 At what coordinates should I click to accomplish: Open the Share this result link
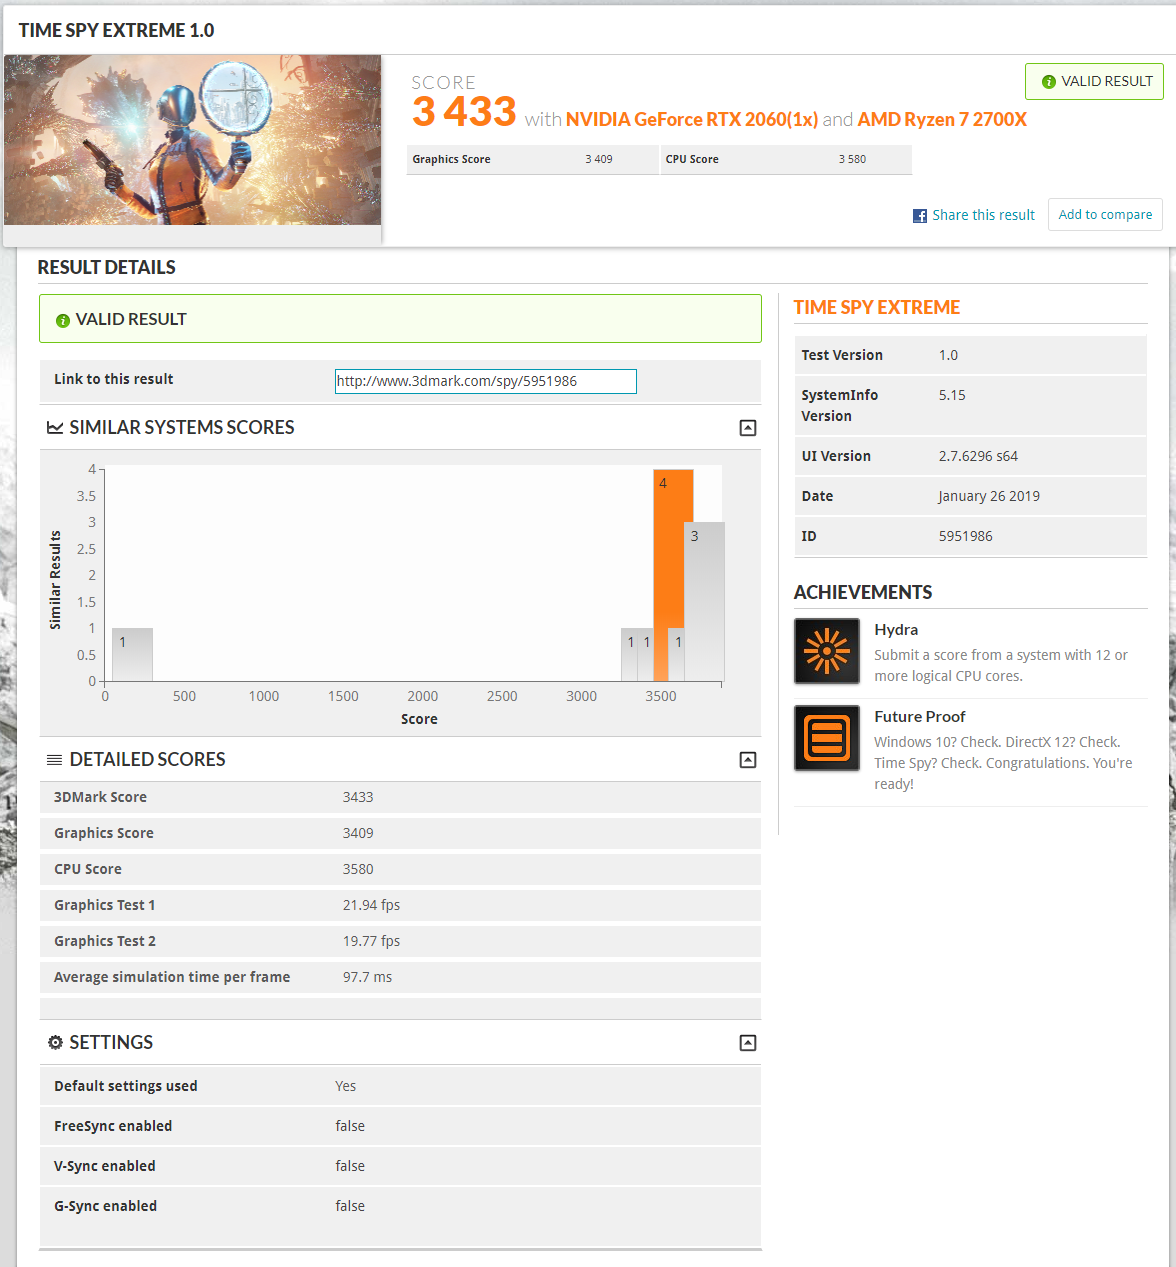pos(983,215)
